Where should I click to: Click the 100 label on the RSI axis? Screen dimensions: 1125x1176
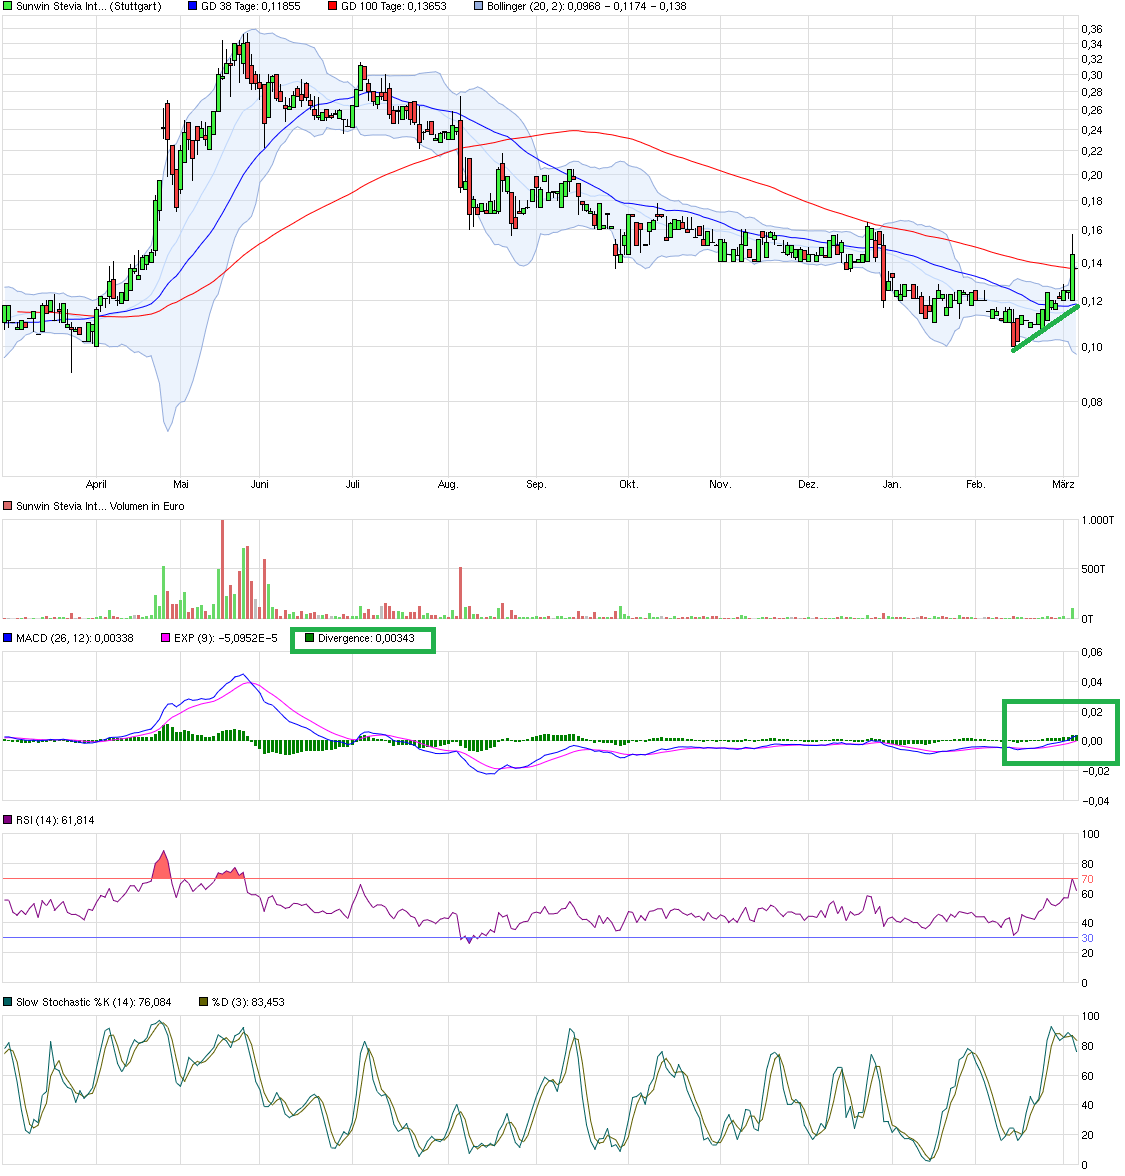point(1090,834)
